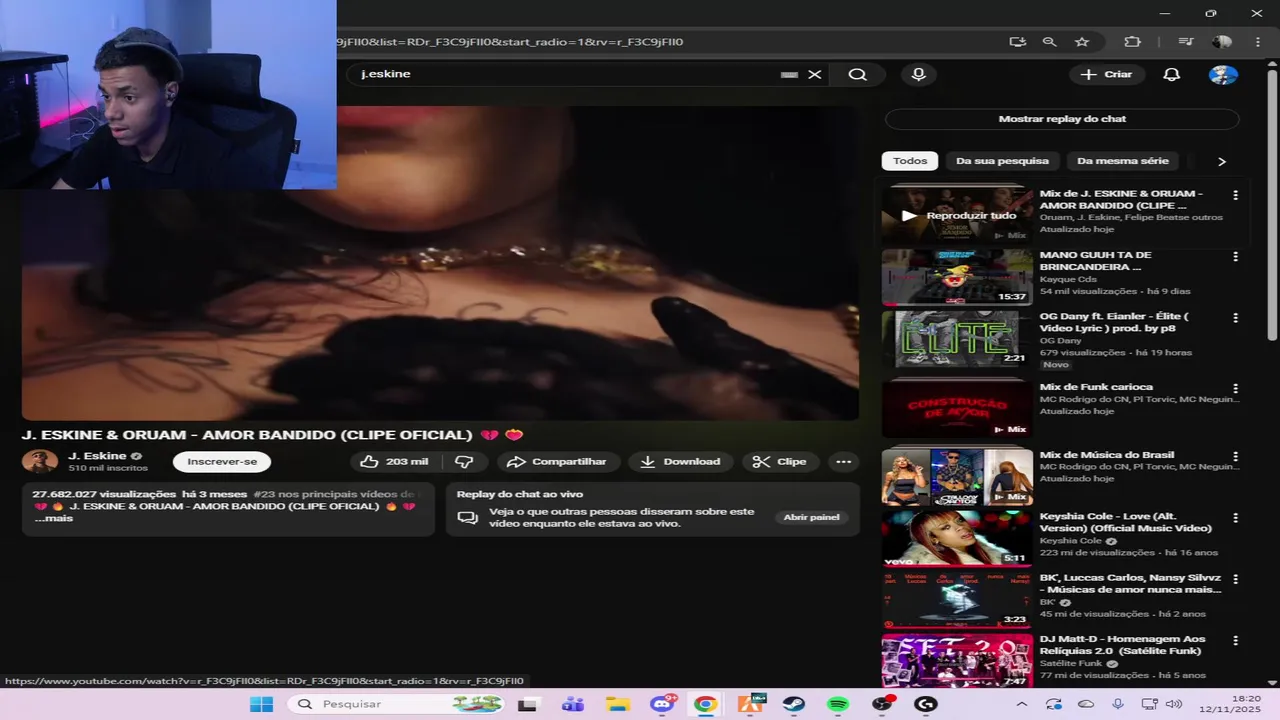
Task: Like the video with 203 mil
Action: pyautogui.click(x=394, y=461)
